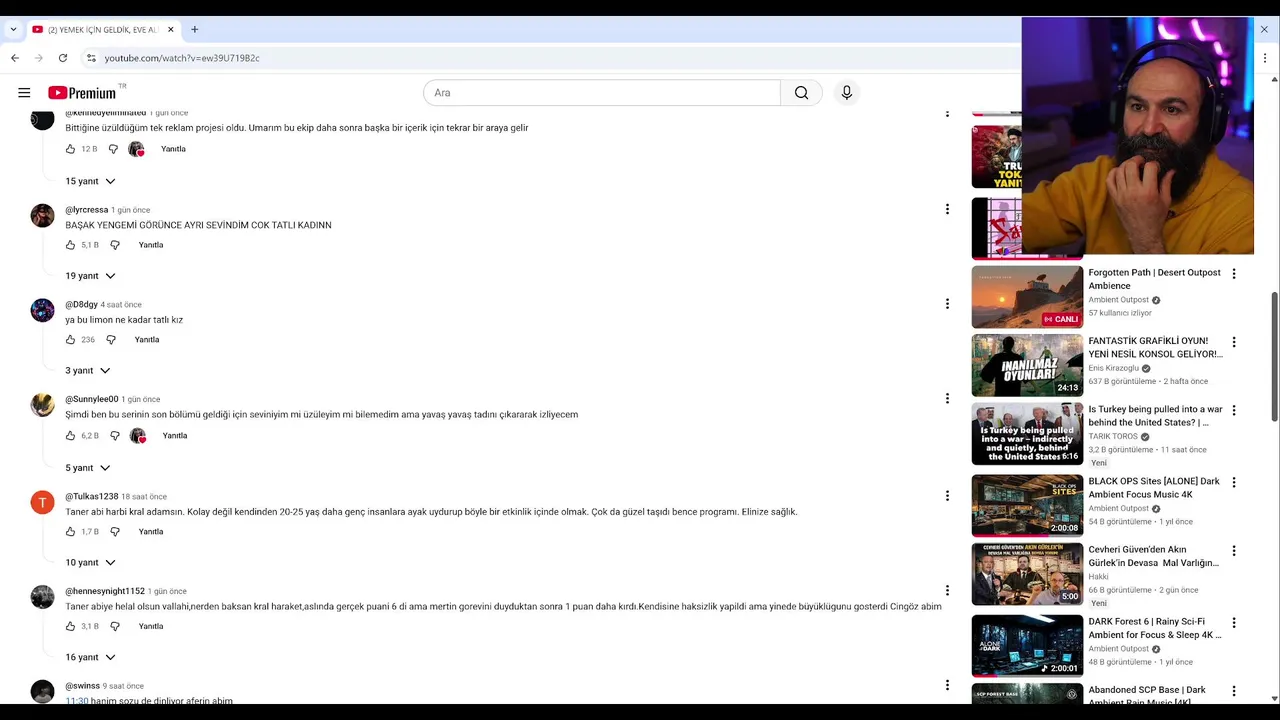Expand the 16 yanıt replies

[x=90, y=657]
